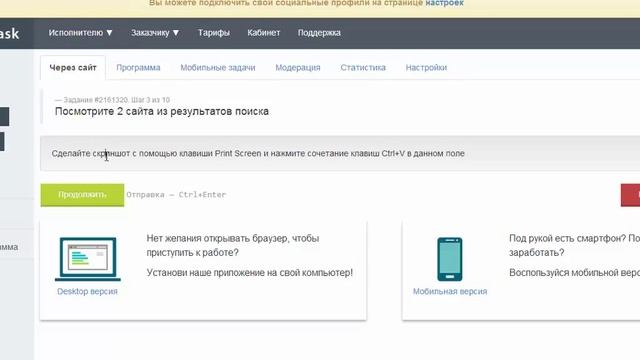Switch to the Модерация tab

coord(298,68)
